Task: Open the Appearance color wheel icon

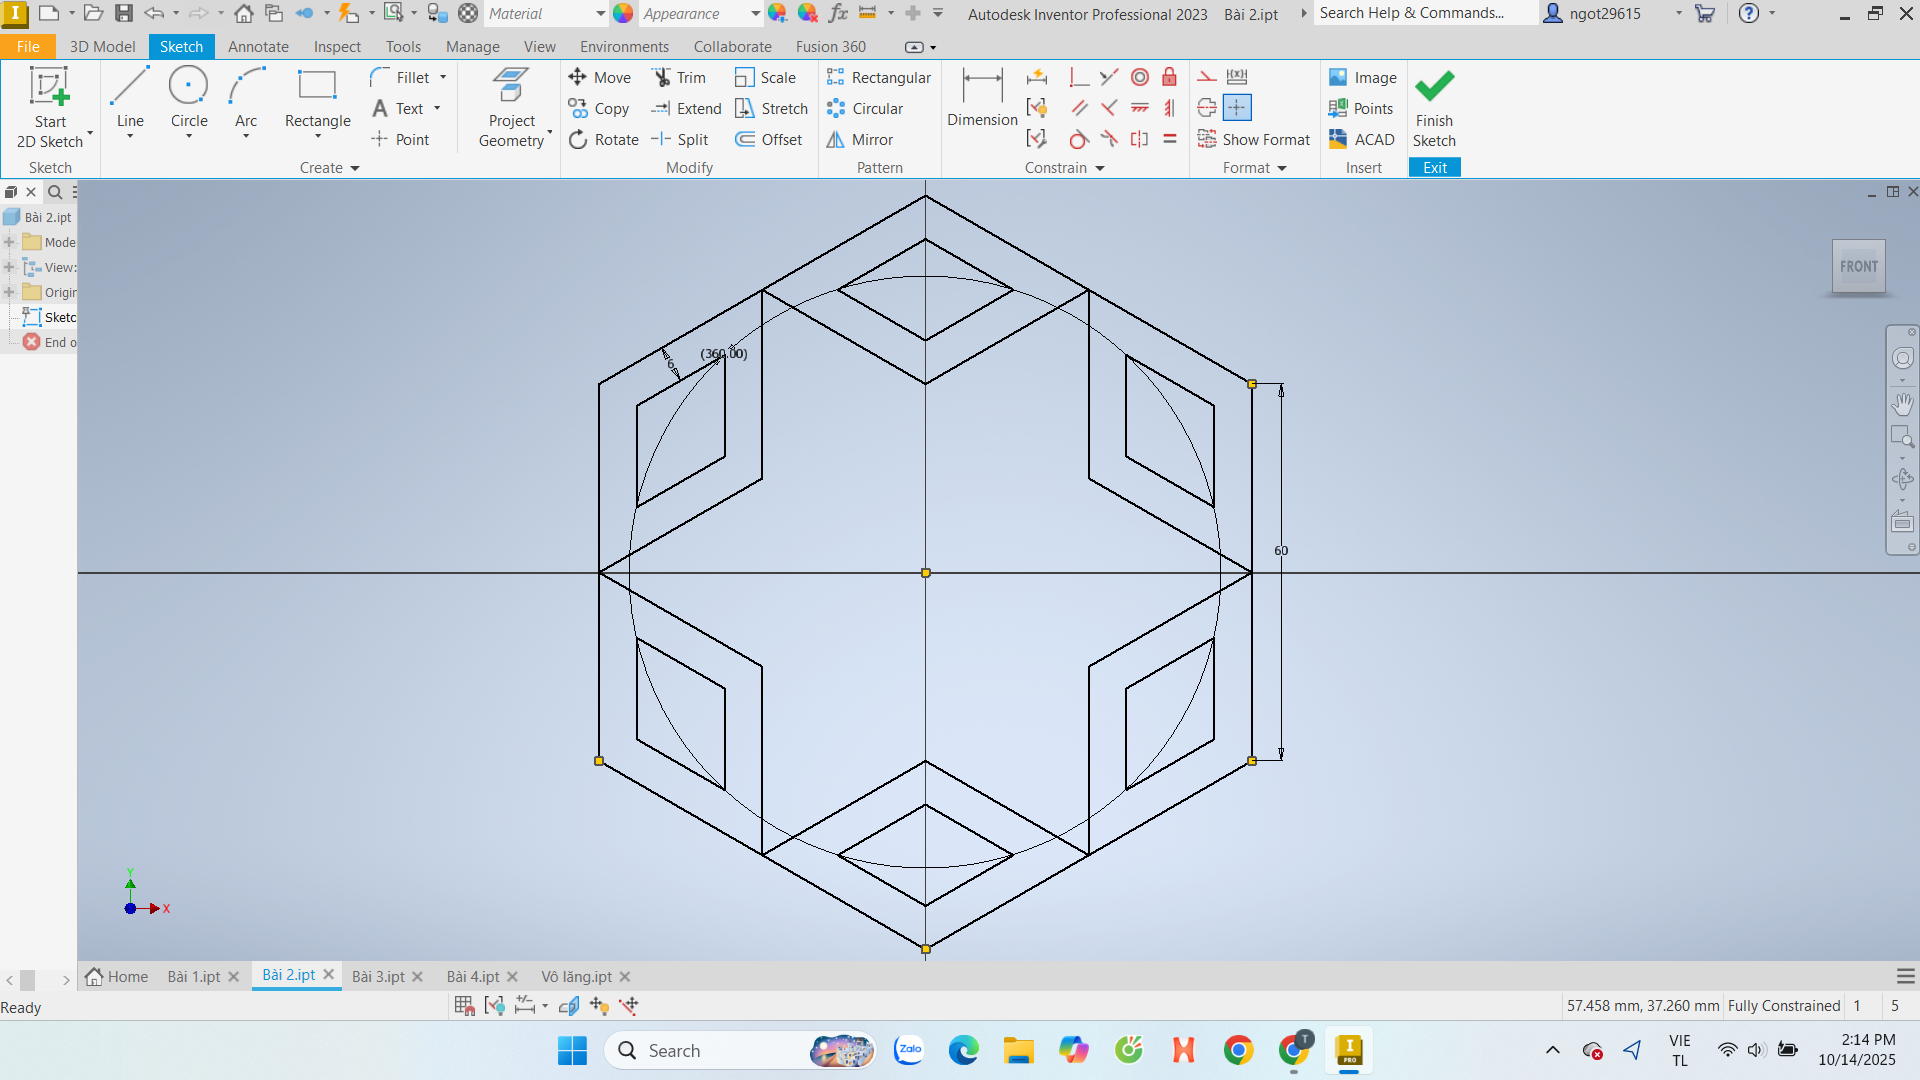Action: pyautogui.click(x=623, y=14)
